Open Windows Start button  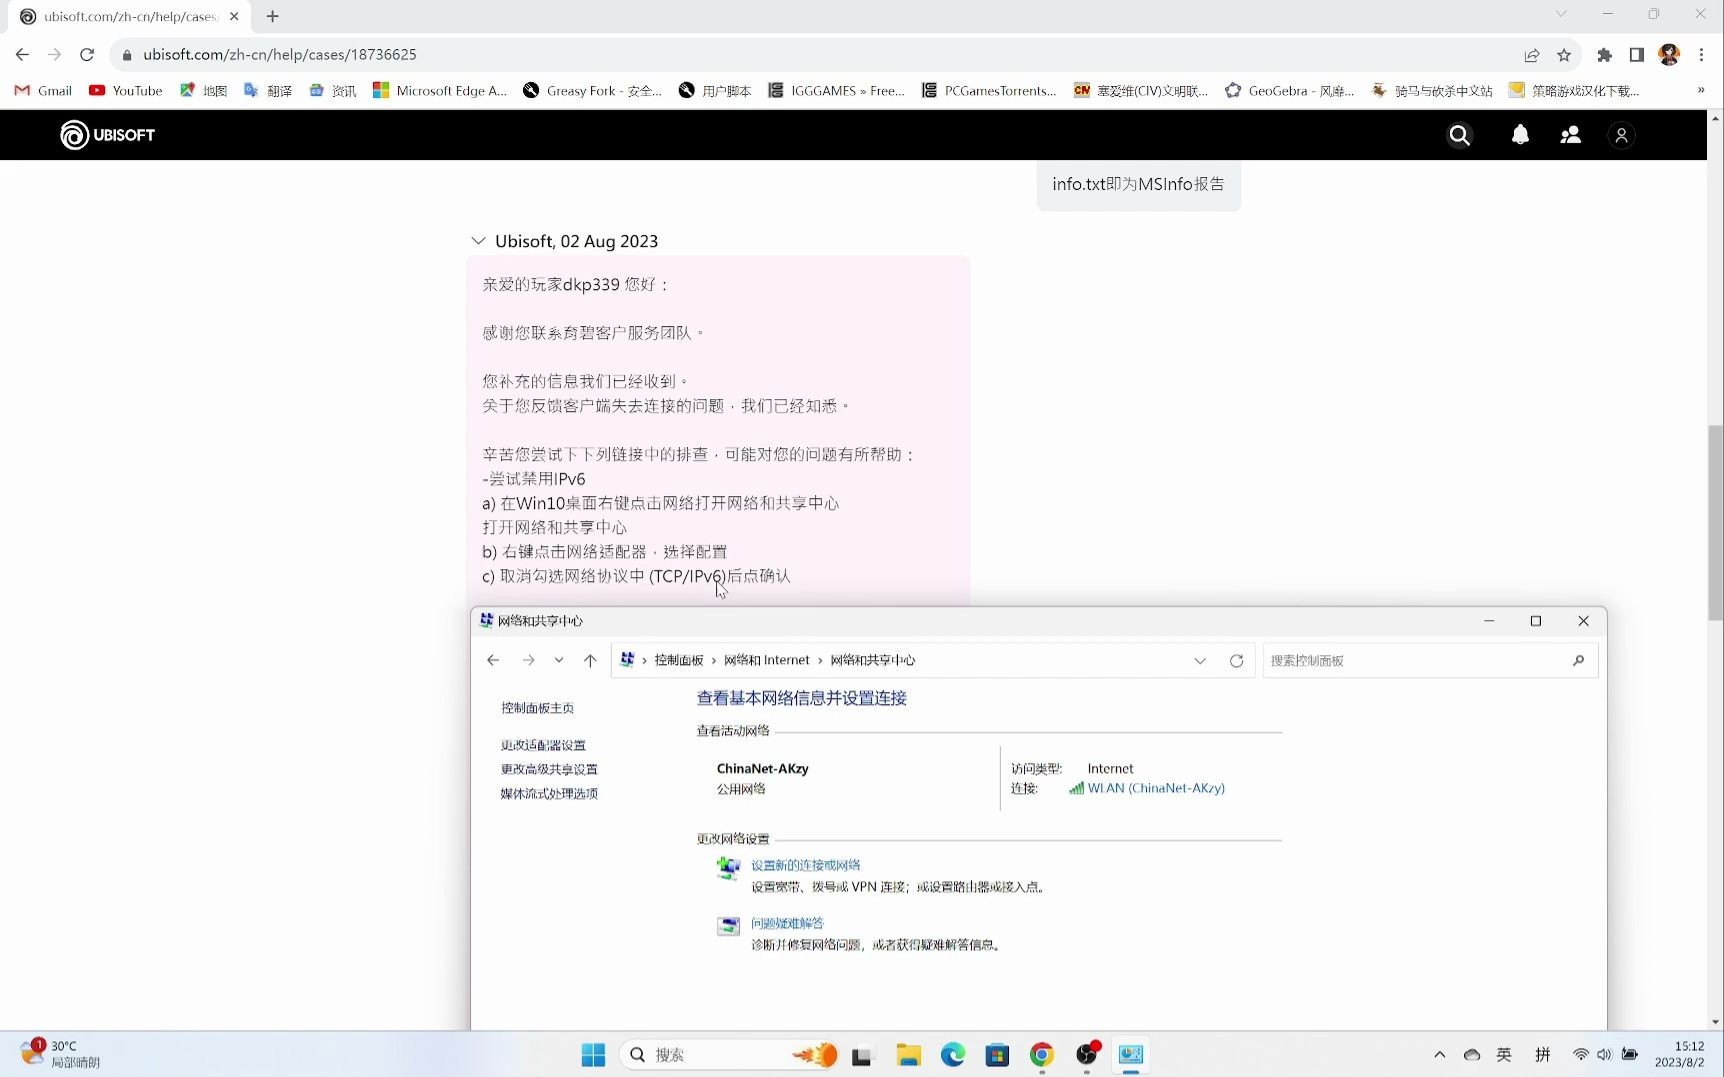tap(593, 1055)
